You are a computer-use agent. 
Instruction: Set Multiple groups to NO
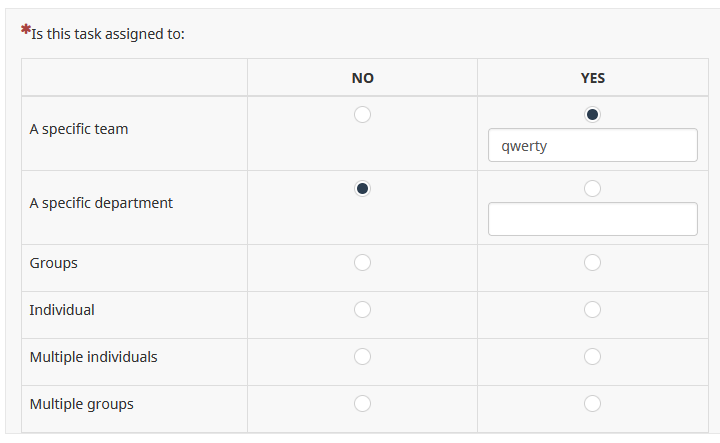(x=362, y=403)
